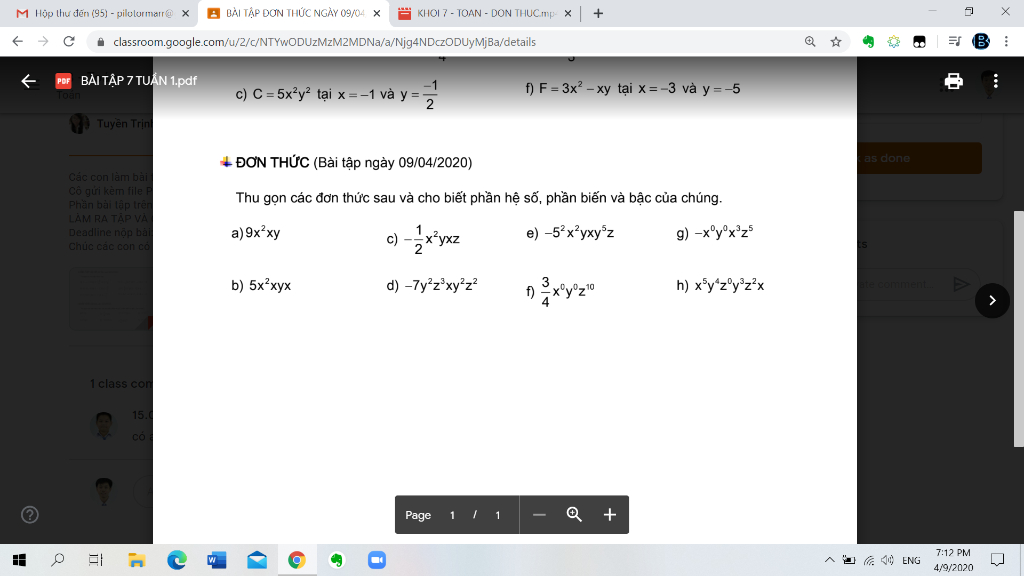Open the Mail app in the taskbar
This screenshot has width=1024, height=576.
click(x=257, y=560)
